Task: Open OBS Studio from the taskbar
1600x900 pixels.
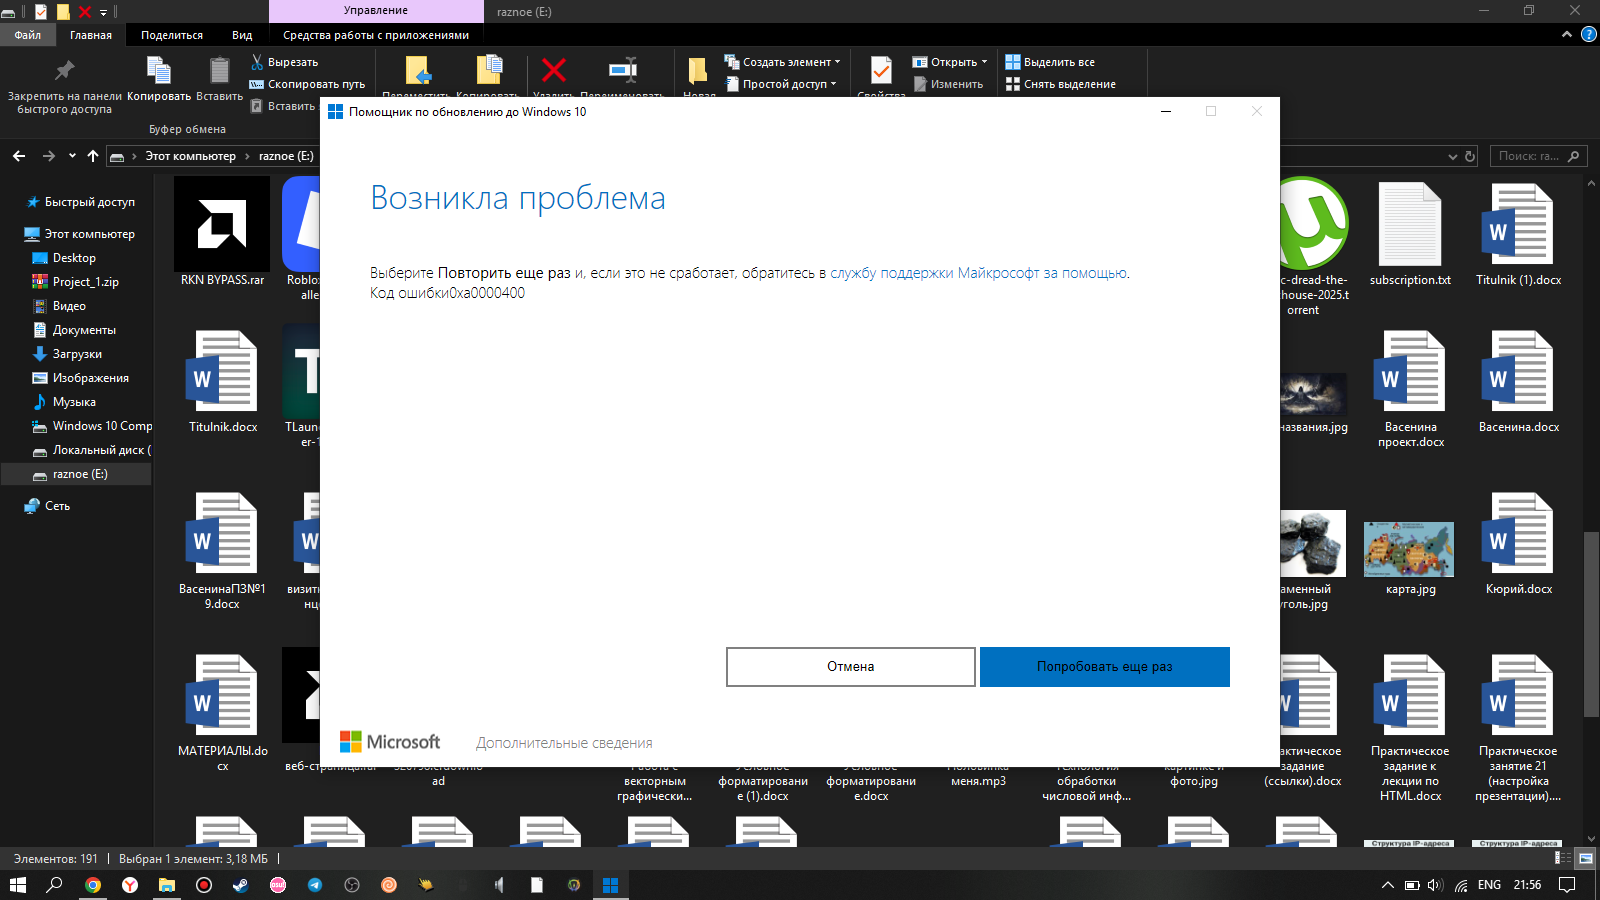Action: click(352, 885)
